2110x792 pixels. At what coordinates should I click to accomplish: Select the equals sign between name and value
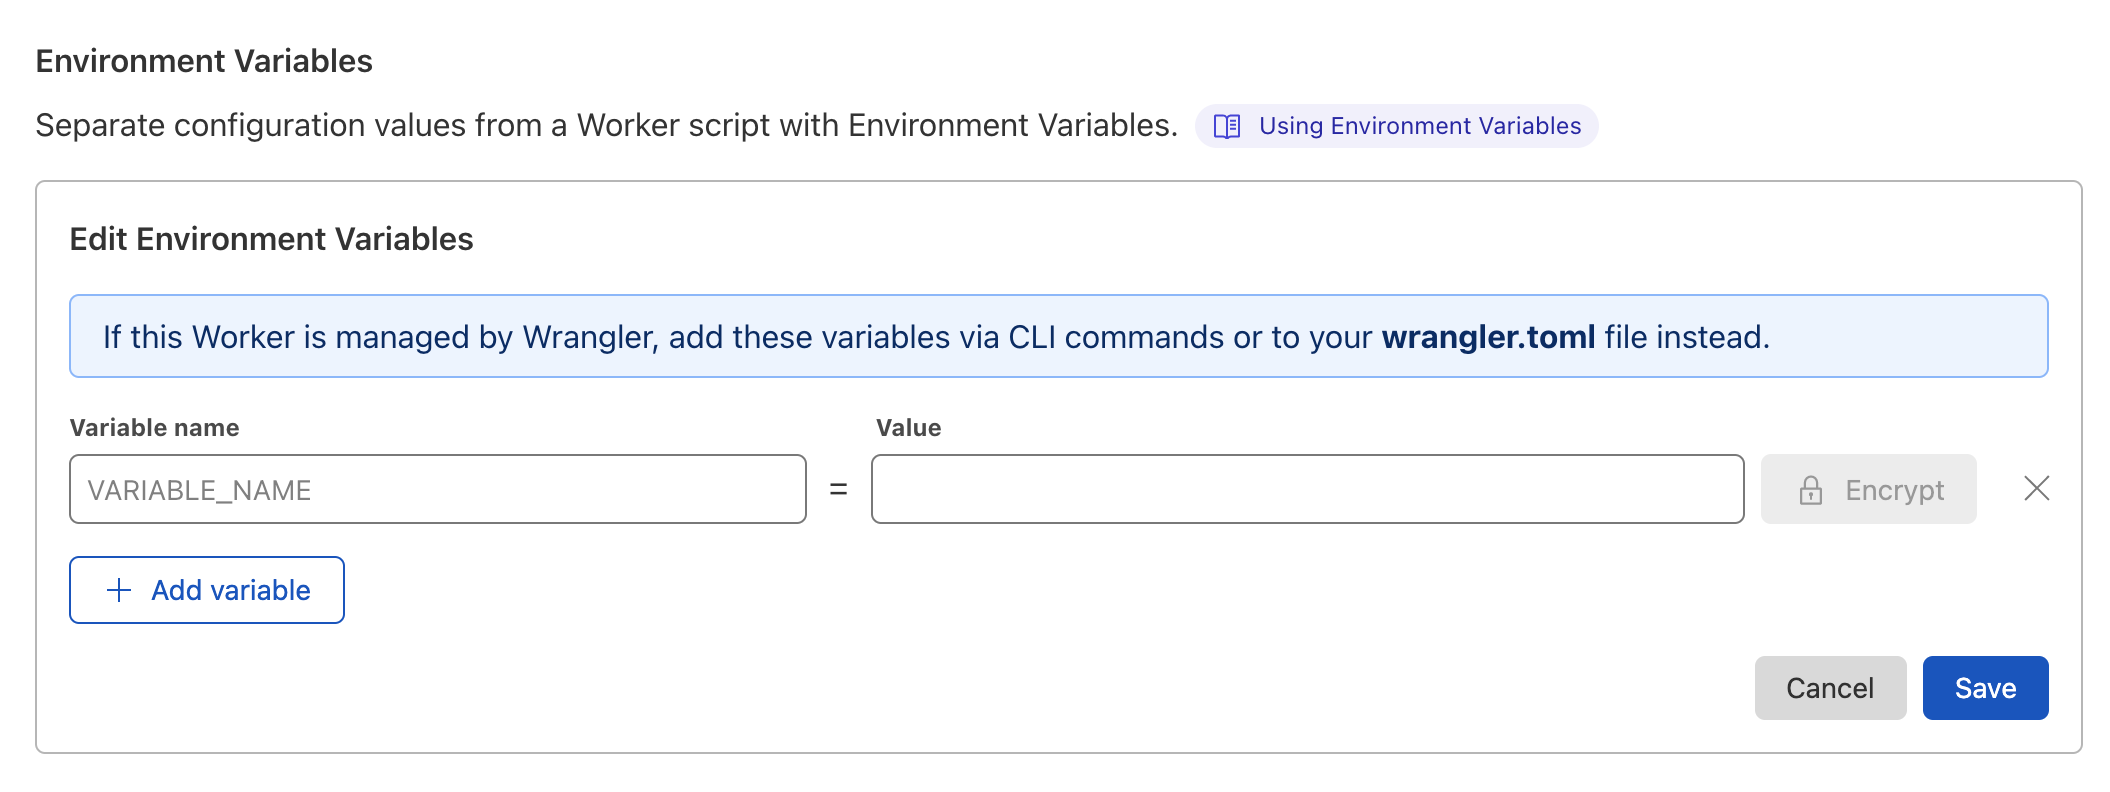(838, 489)
